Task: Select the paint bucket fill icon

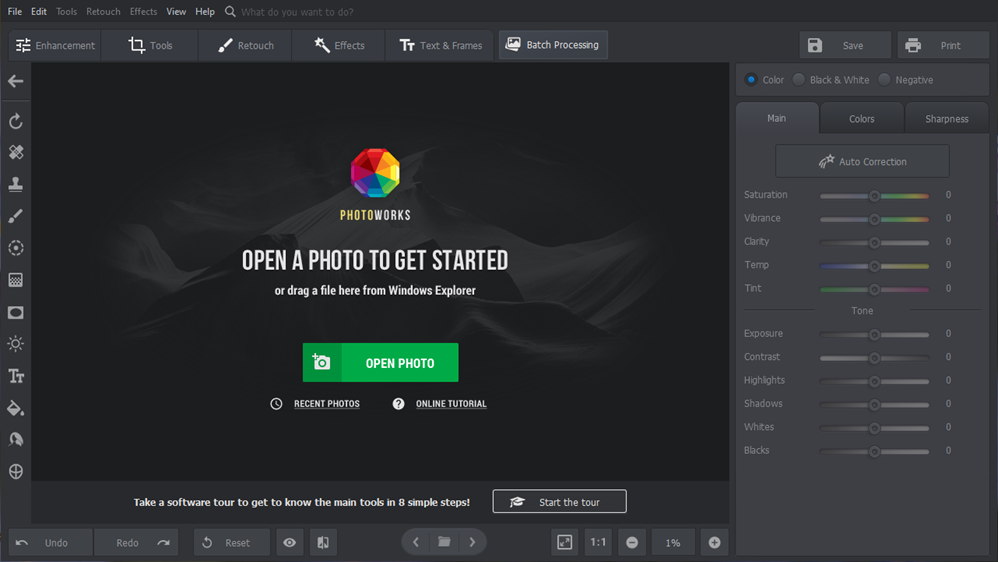Action: [x=16, y=408]
